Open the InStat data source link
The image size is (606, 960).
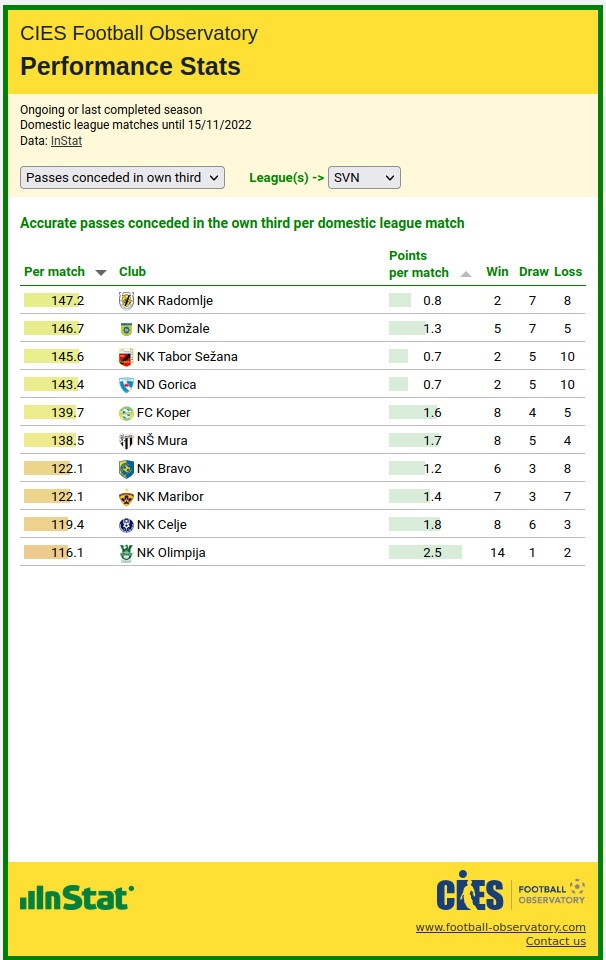66,141
